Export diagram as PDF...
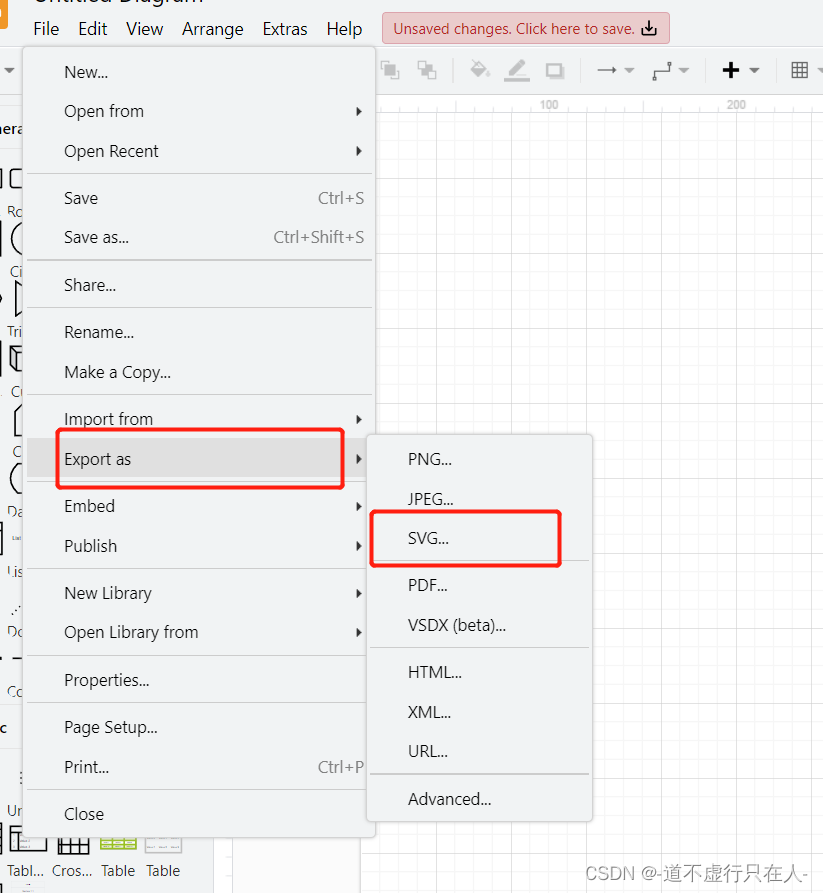This screenshot has width=823, height=893. (x=479, y=585)
